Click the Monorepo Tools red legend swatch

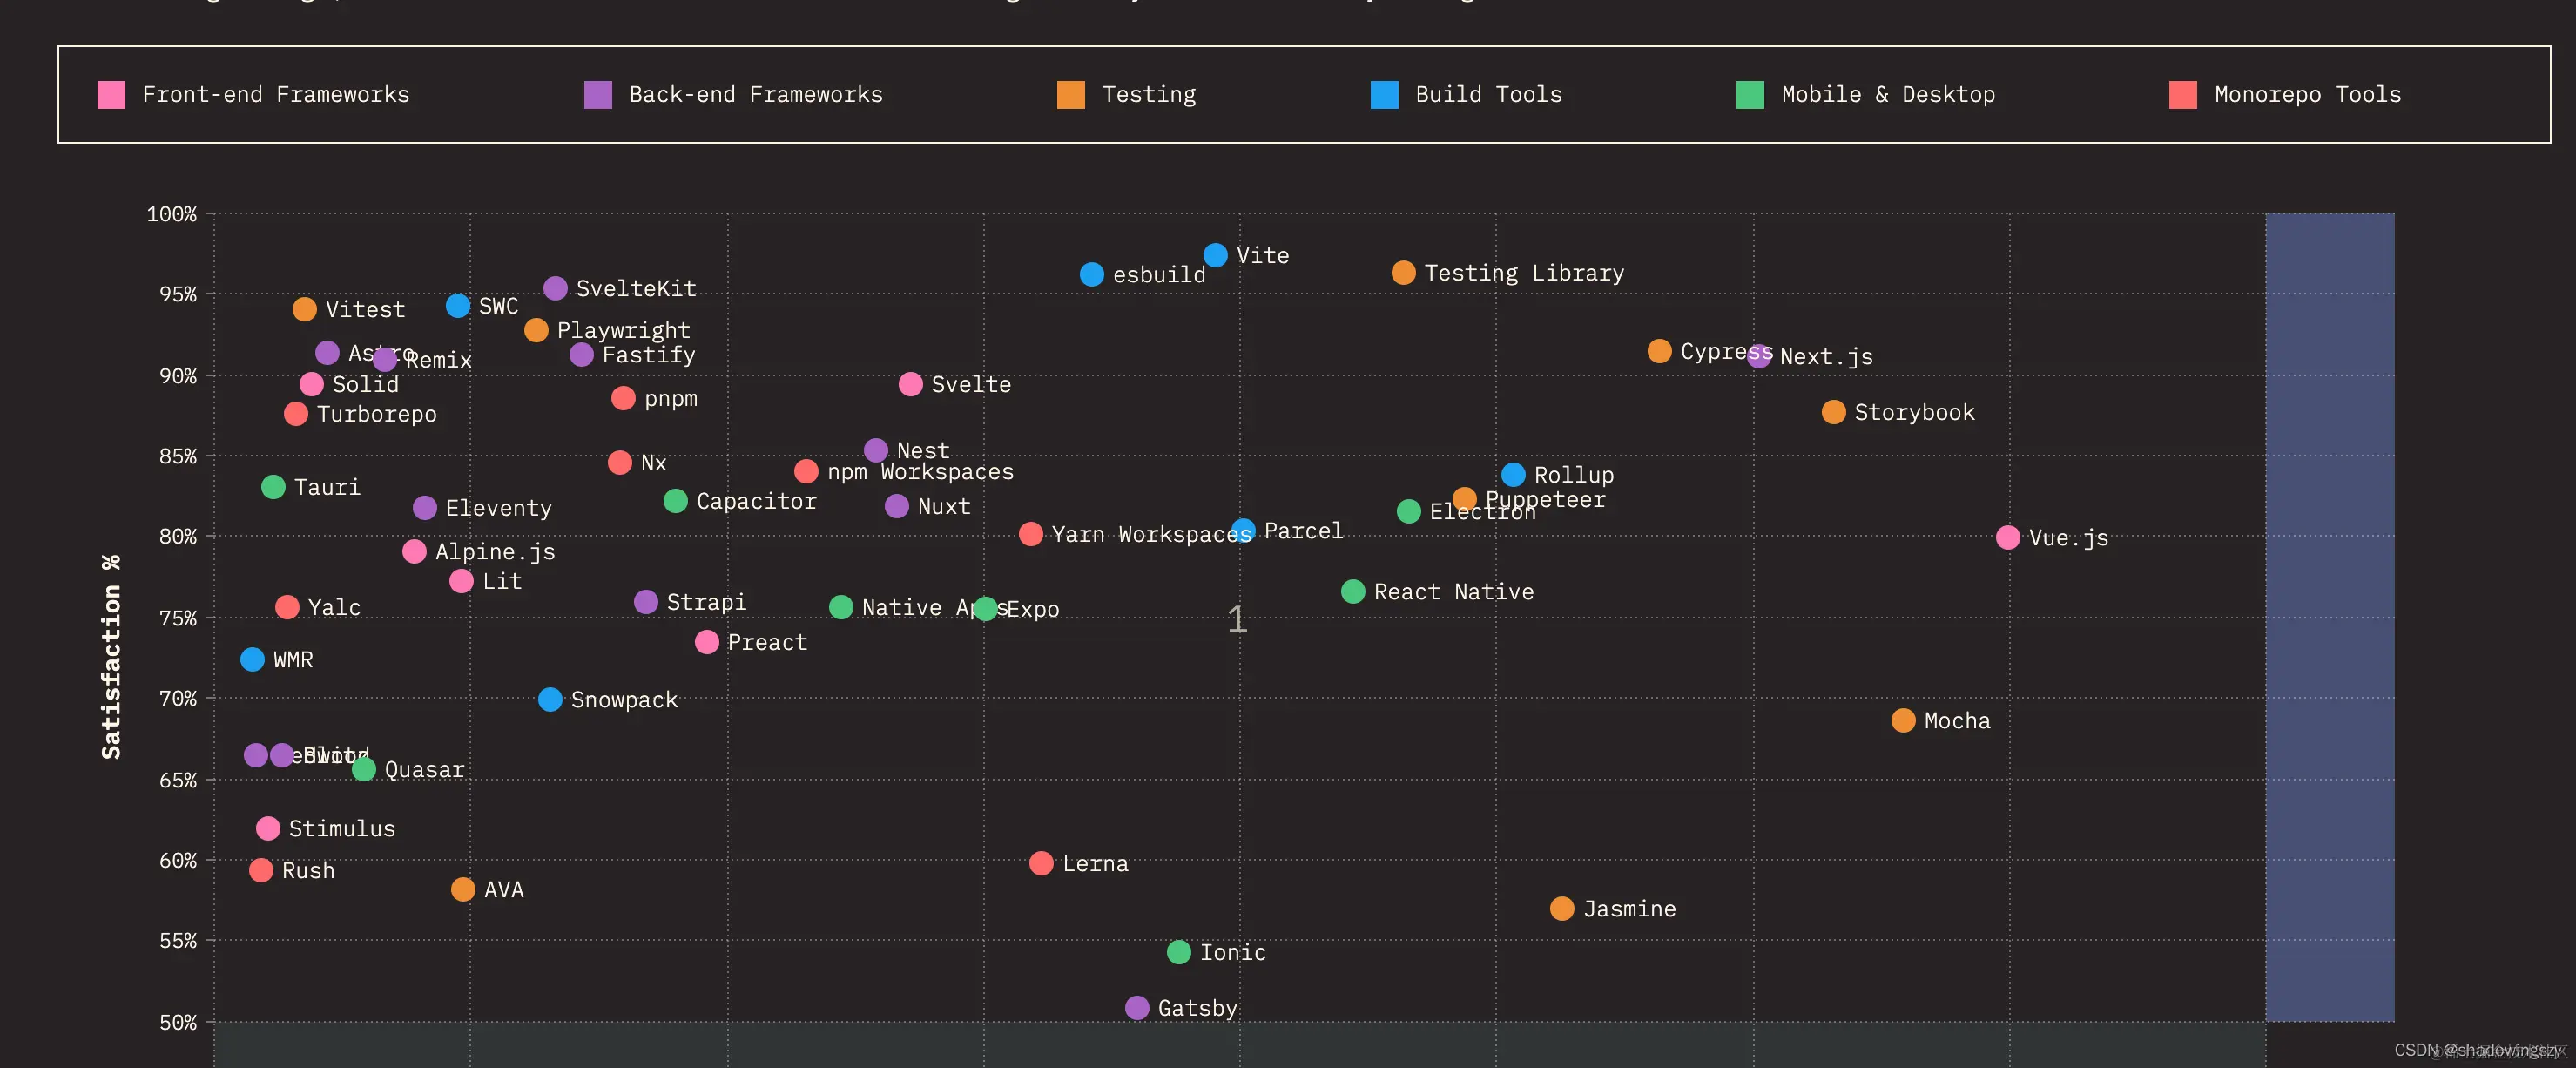click(x=2183, y=95)
